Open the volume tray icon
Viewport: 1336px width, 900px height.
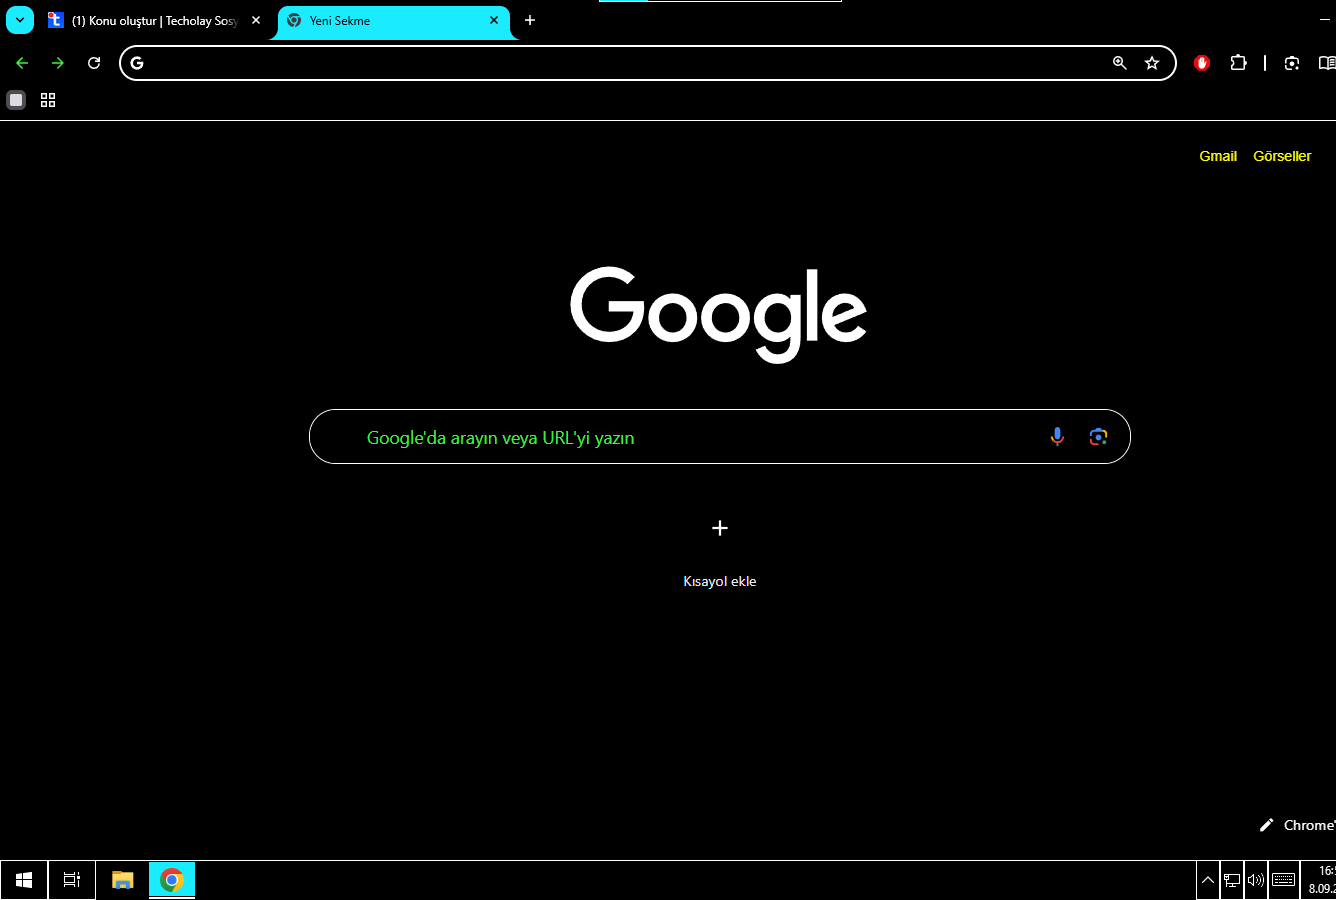[x=1256, y=880]
